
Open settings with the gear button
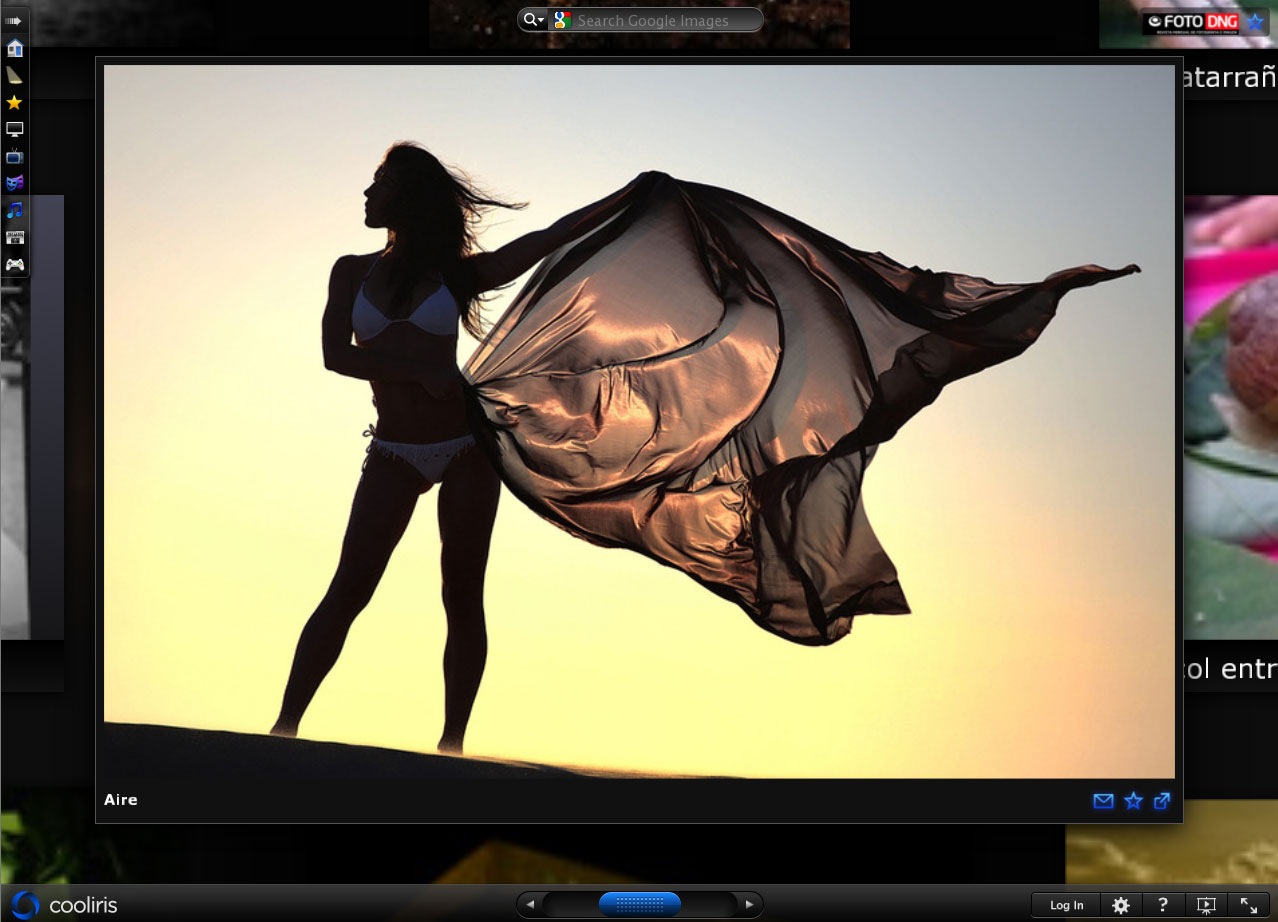pyautogui.click(x=1121, y=905)
